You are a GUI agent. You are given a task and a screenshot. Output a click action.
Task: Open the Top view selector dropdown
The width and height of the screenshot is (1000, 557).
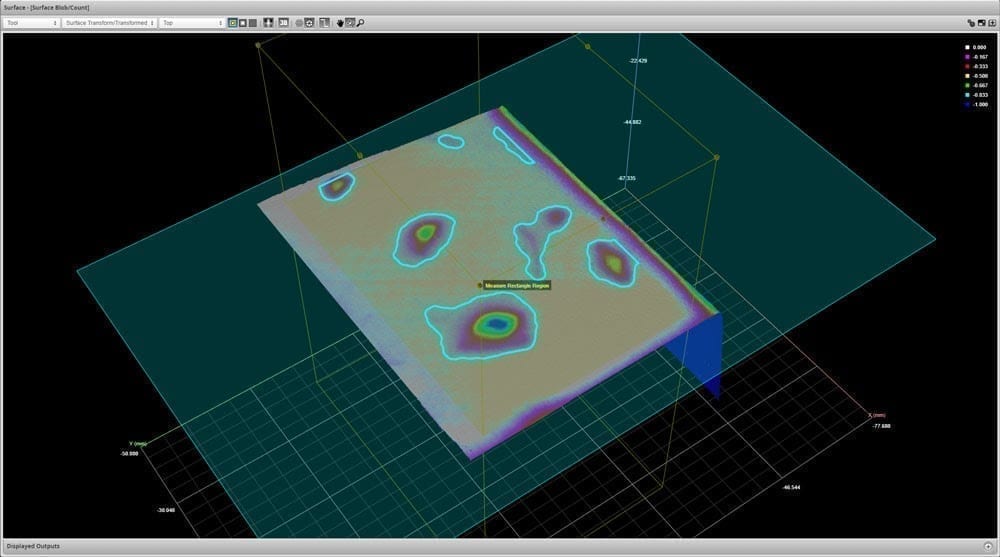point(192,22)
